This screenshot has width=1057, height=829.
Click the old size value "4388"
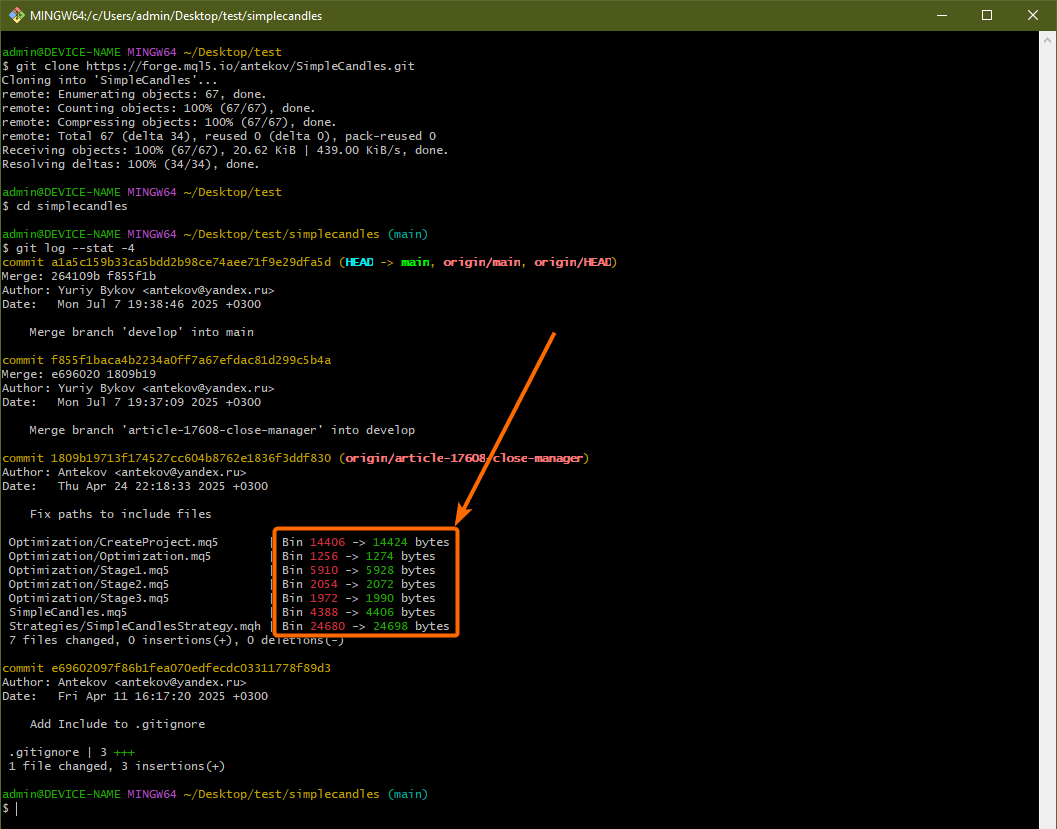324,612
